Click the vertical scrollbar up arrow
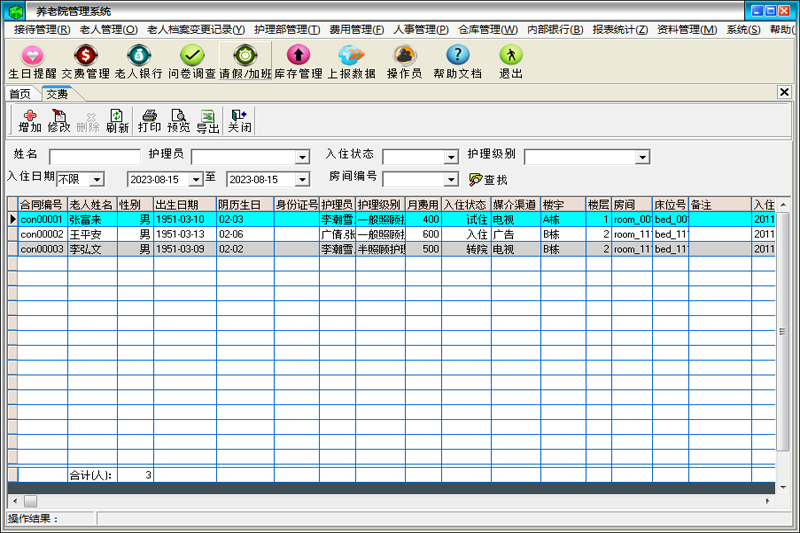Viewport: 800px width, 533px height. tap(783, 205)
